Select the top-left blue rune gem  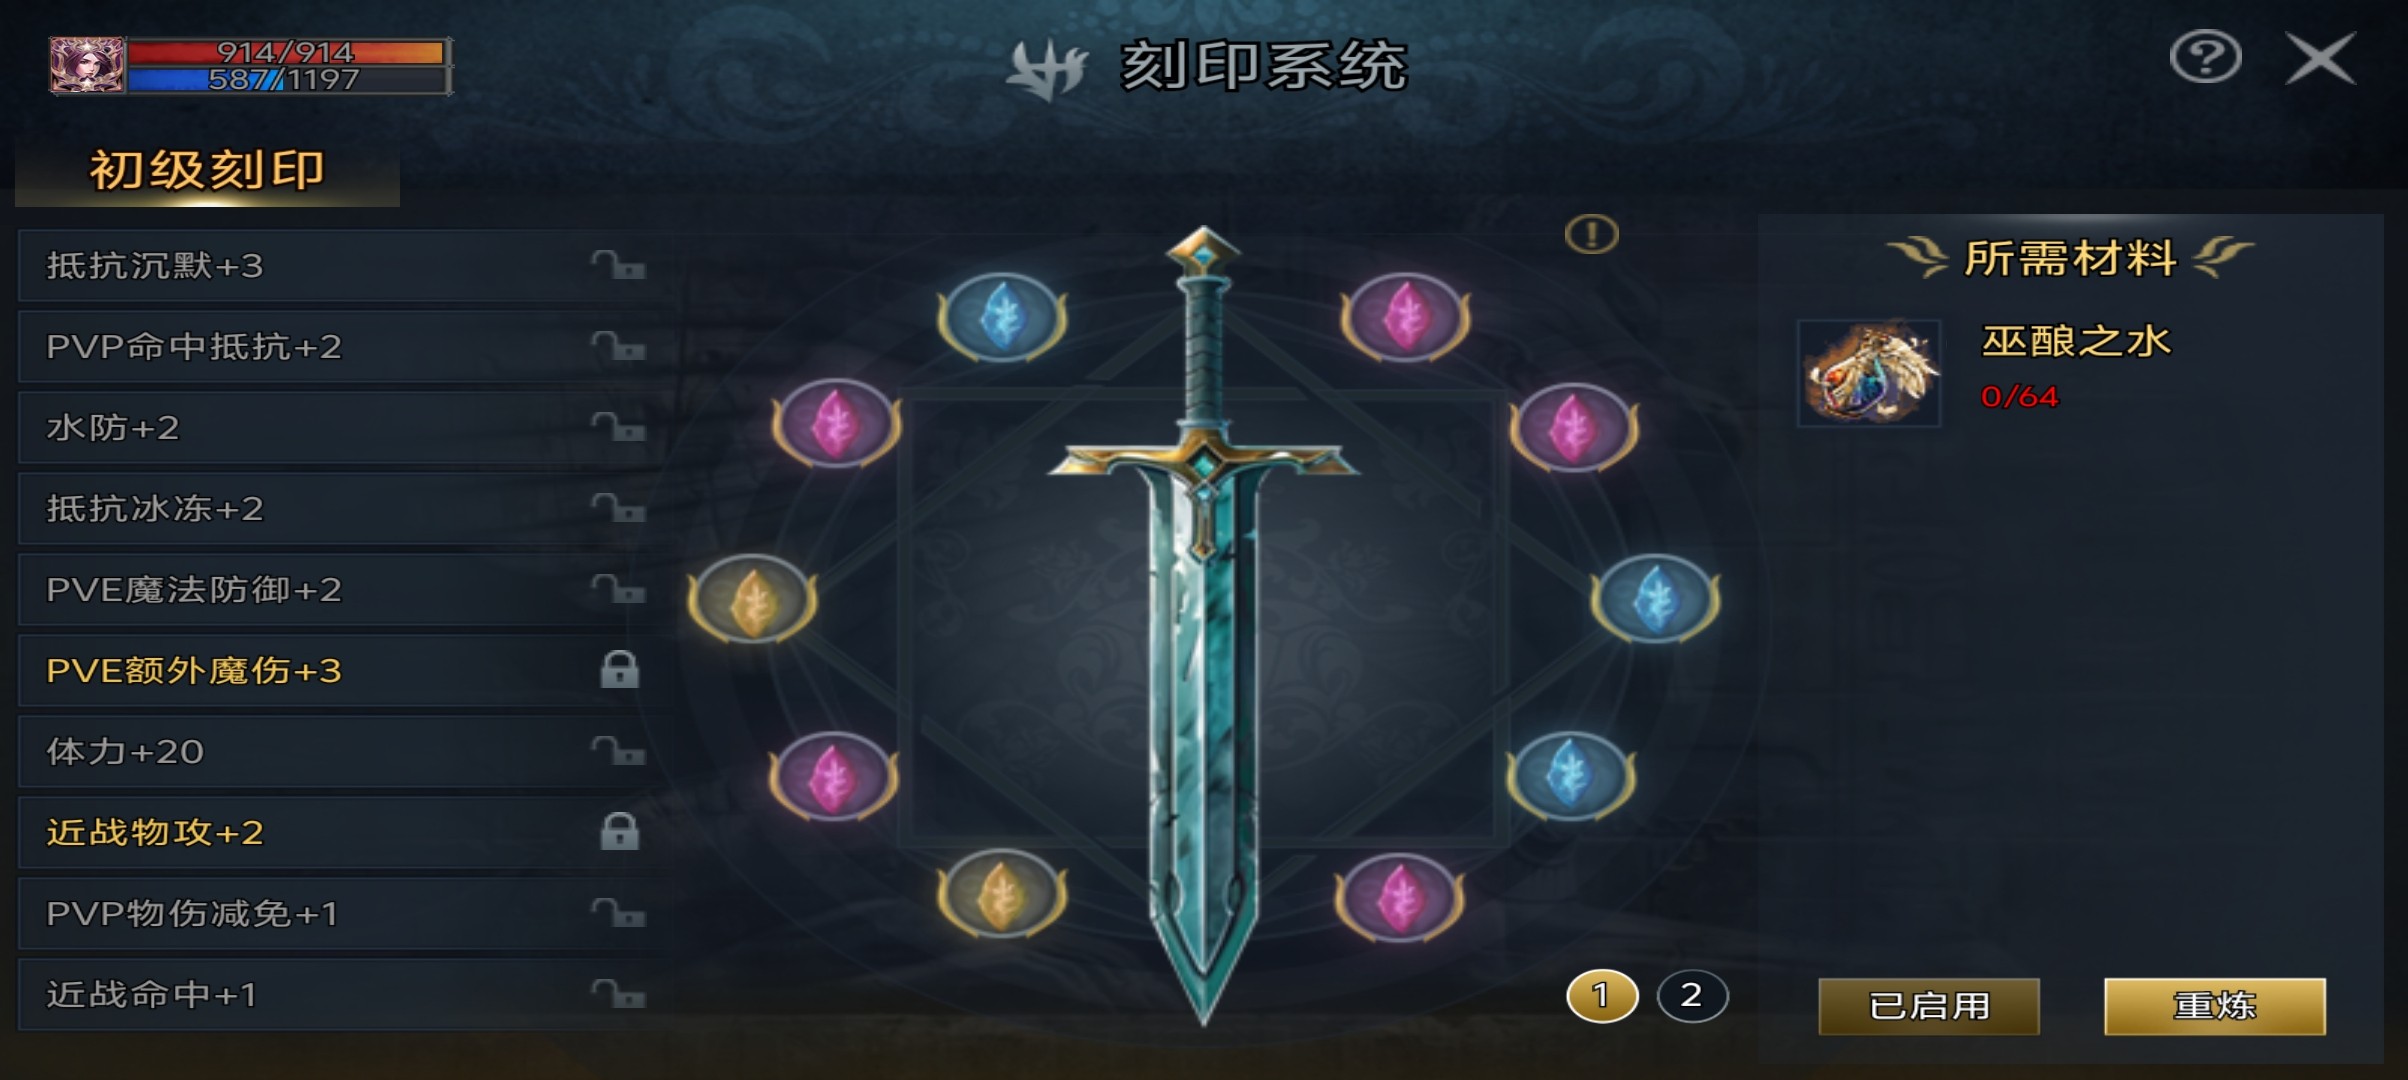tap(1002, 318)
